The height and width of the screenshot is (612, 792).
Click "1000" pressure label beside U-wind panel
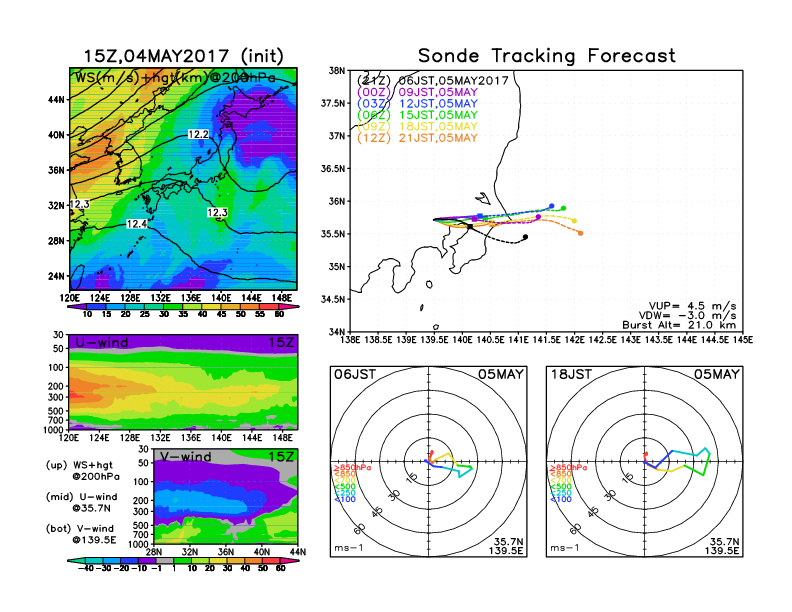54,430
